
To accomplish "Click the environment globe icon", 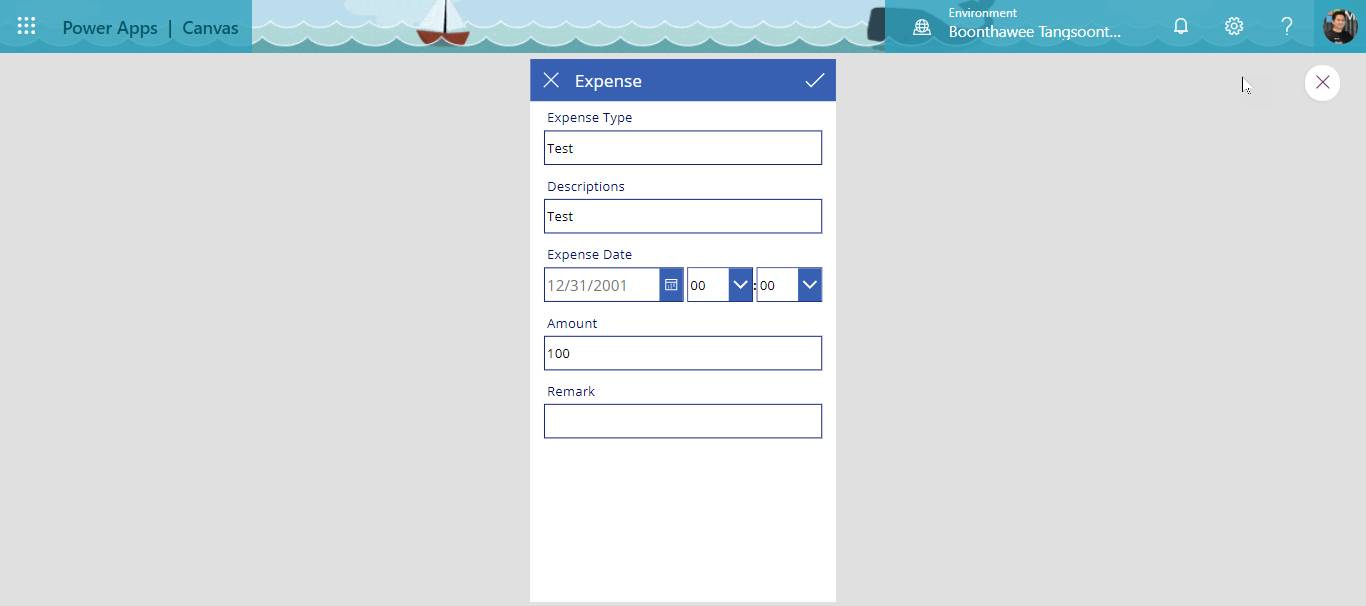I will 922,27.
